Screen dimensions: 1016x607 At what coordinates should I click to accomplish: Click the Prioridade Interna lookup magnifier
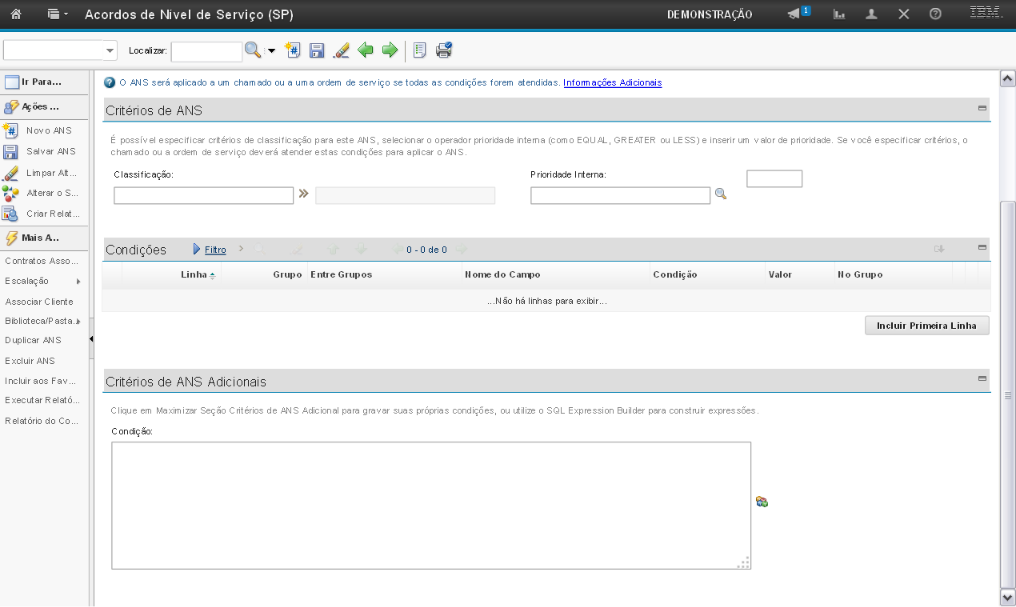[x=720, y=195]
